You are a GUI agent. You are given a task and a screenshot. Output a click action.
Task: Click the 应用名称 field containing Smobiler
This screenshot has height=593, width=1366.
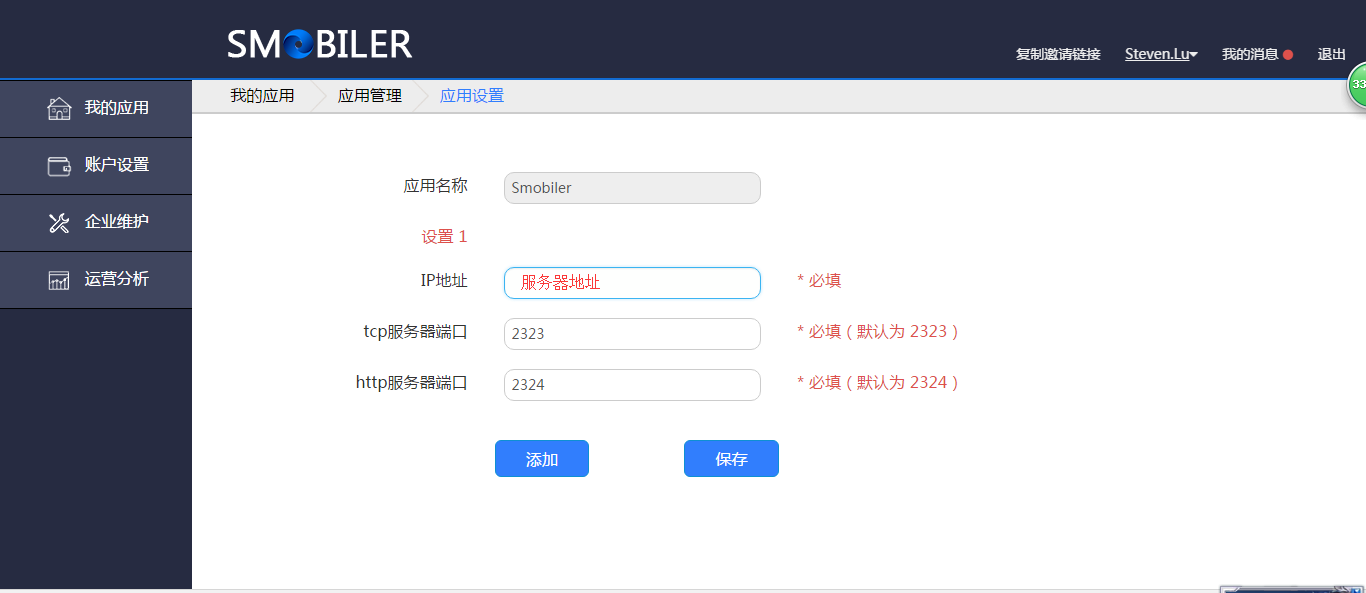632,188
